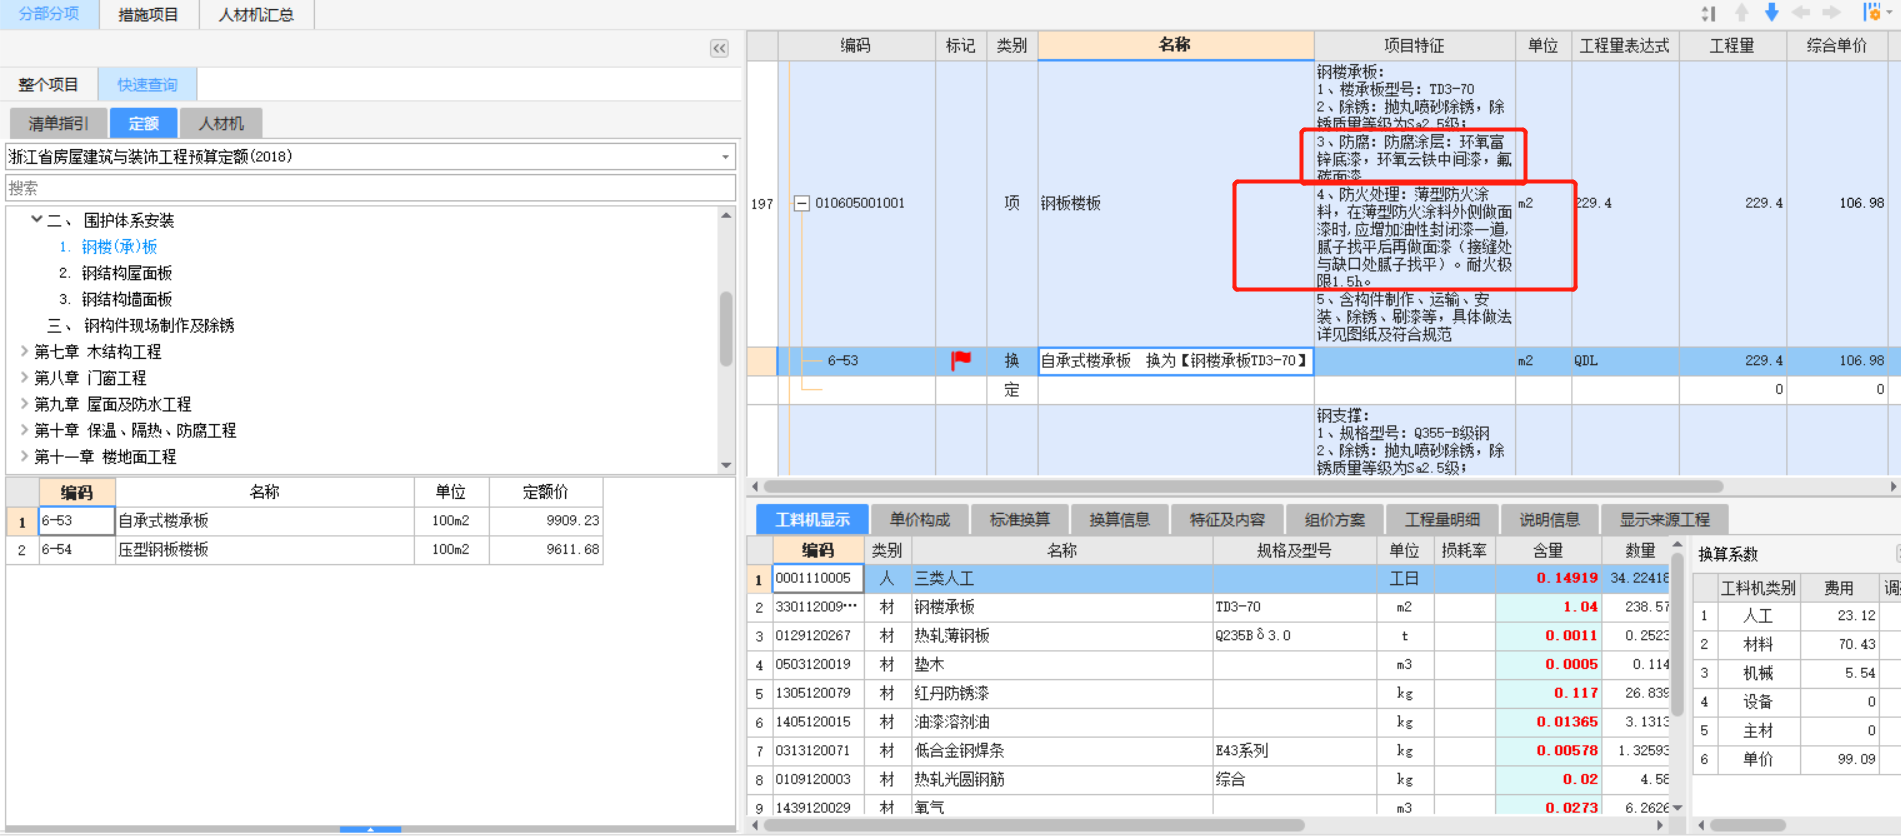Image resolution: width=1901 pixels, height=836 pixels.
Task: Select tree item 钢结构墙面板
Action: (x=127, y=299)
